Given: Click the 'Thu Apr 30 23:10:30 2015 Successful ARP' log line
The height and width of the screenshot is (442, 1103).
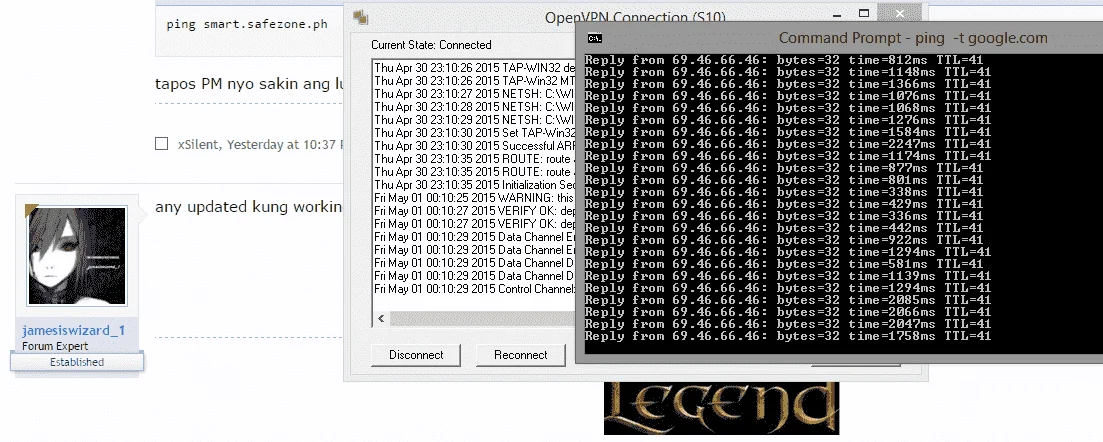Looking at the screenshot, I should coord(474,145).
